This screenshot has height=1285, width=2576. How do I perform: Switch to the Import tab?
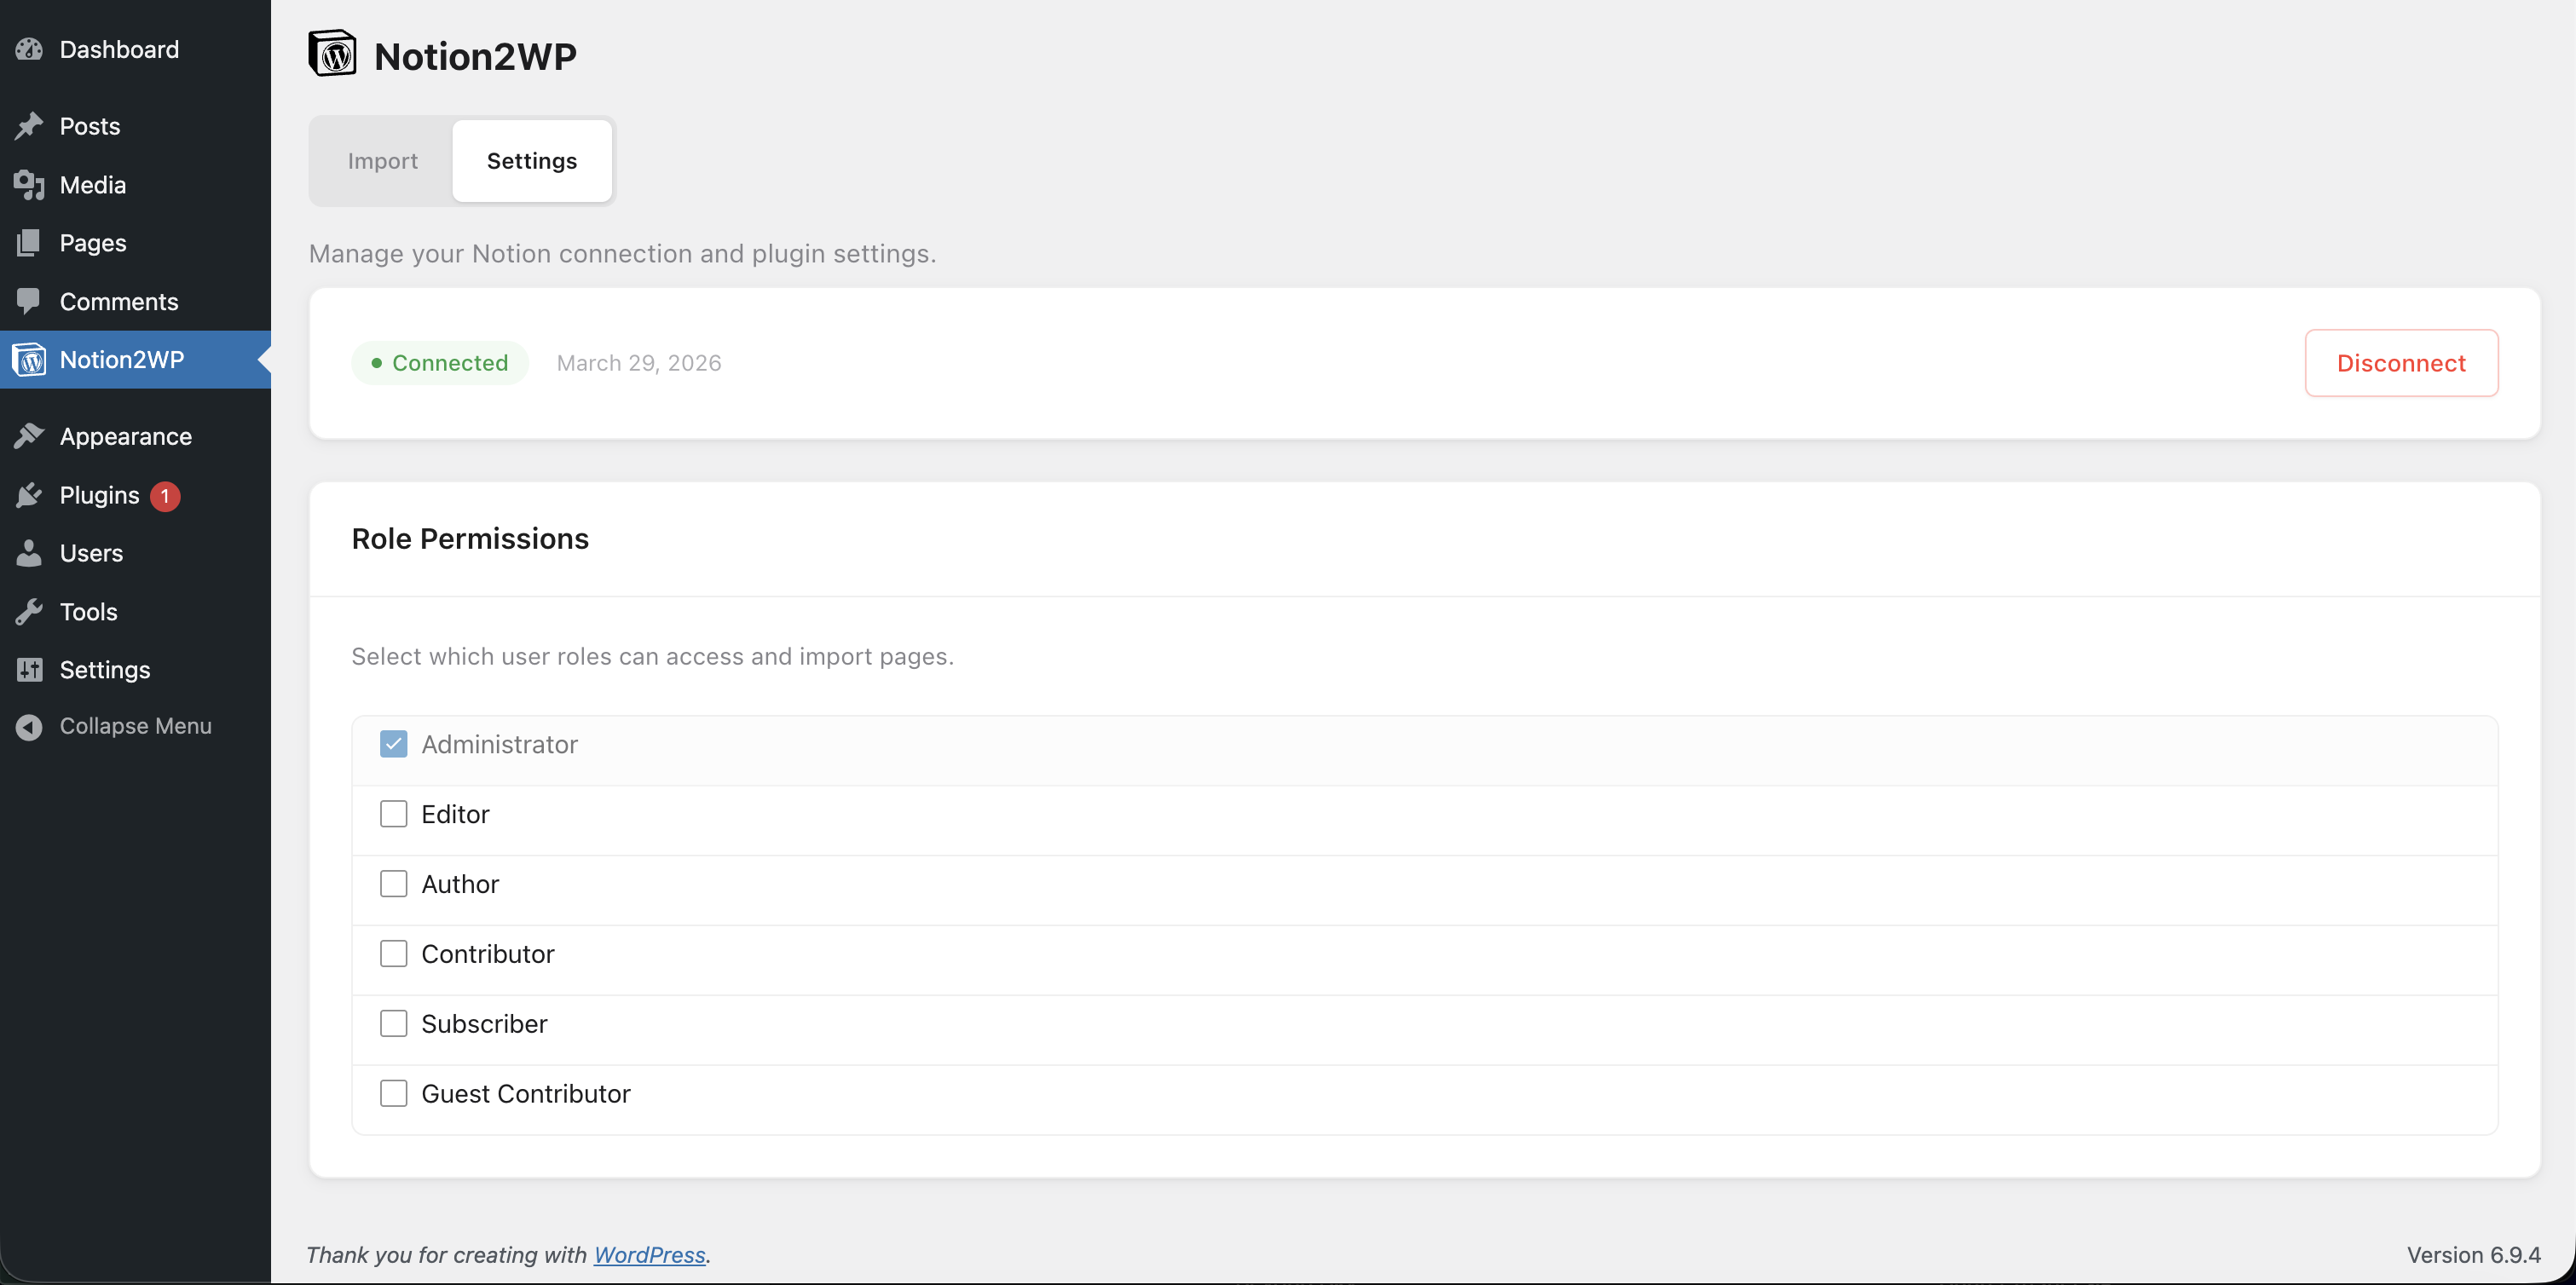coord(382,160)
